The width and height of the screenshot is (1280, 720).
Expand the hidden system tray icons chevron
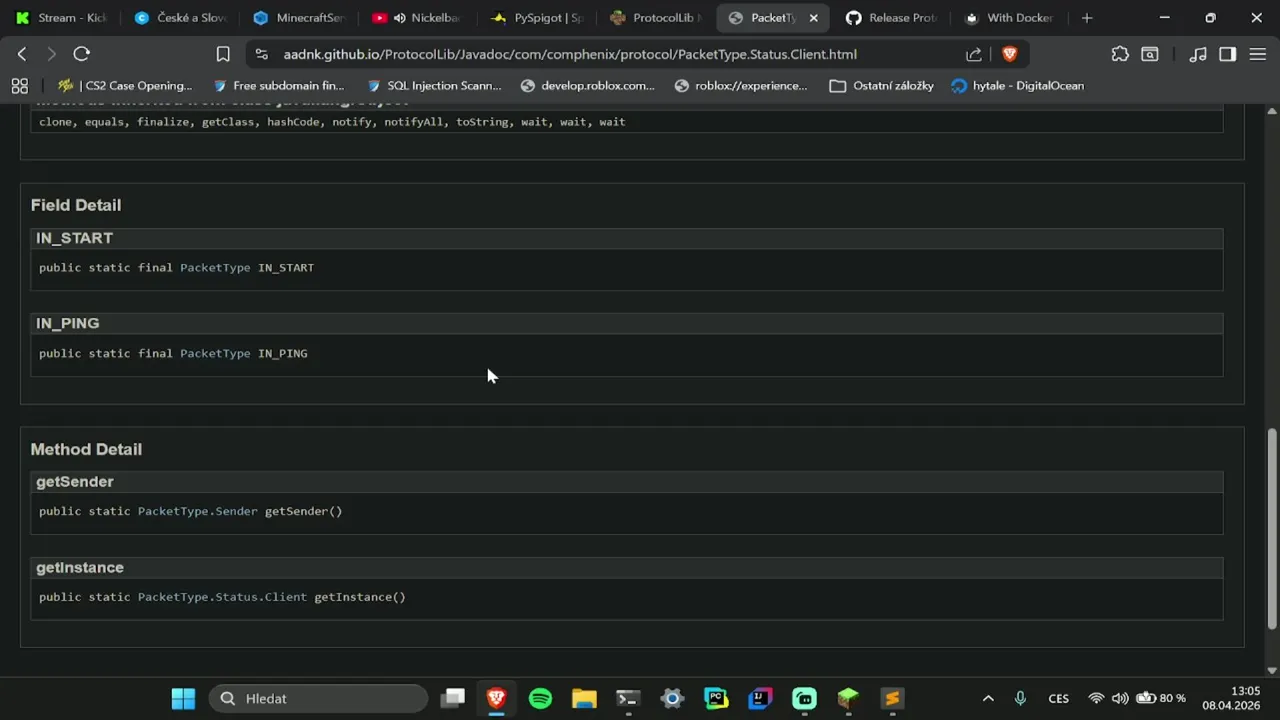coord(988,698)
